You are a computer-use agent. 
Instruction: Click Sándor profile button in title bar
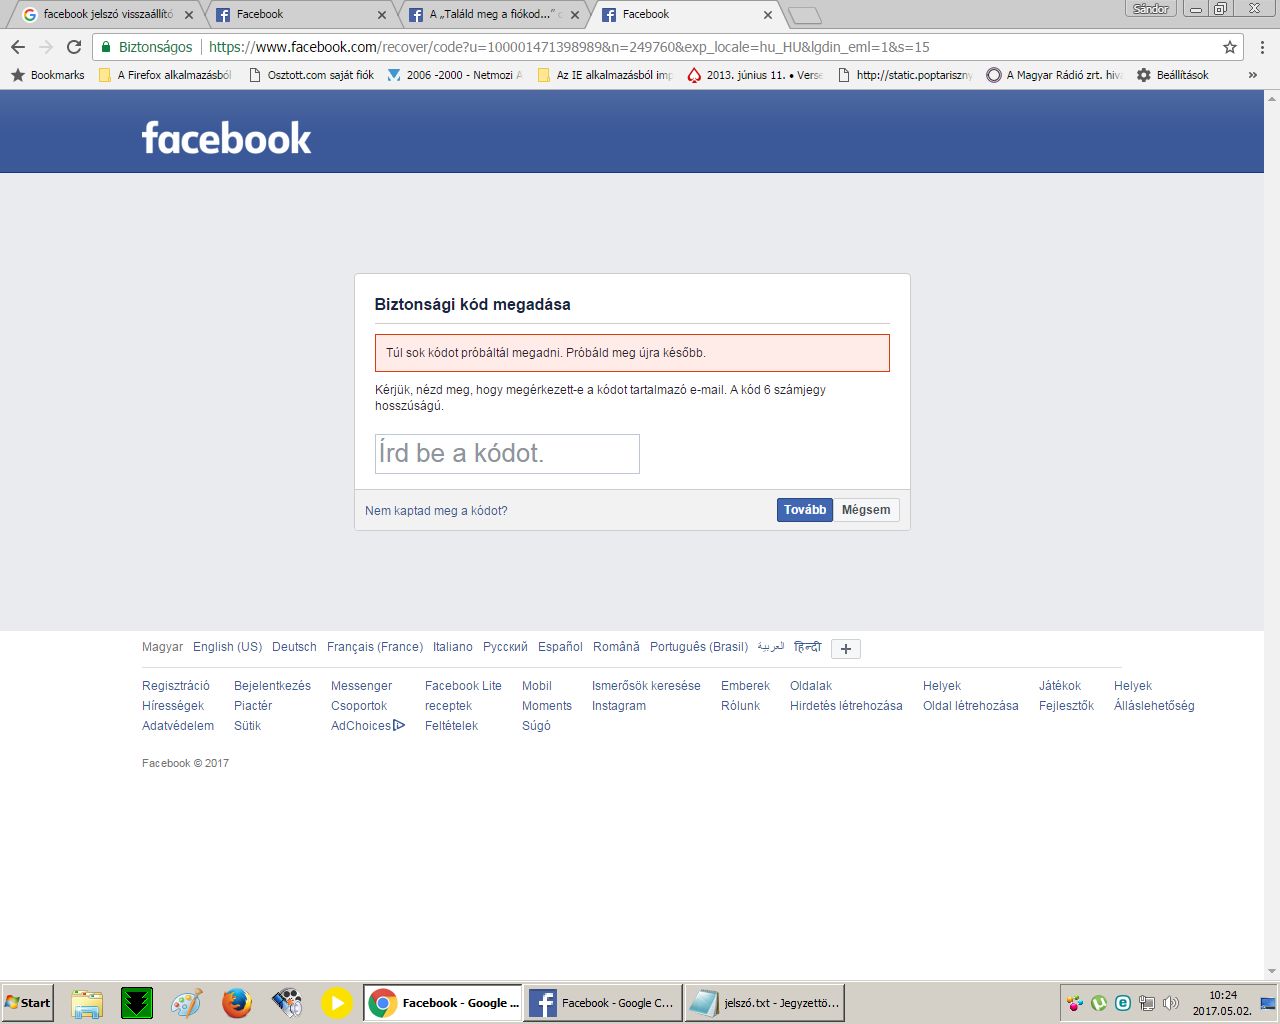coord(1151,9)
